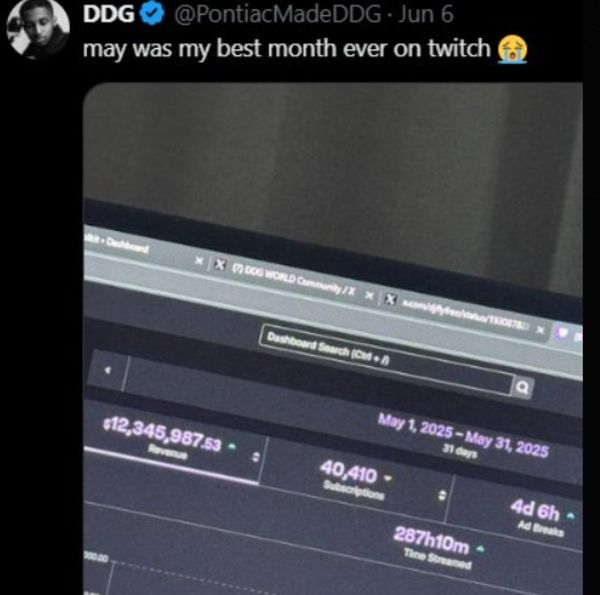Expand the Revenue metric selector arrows

pos(256,456)
